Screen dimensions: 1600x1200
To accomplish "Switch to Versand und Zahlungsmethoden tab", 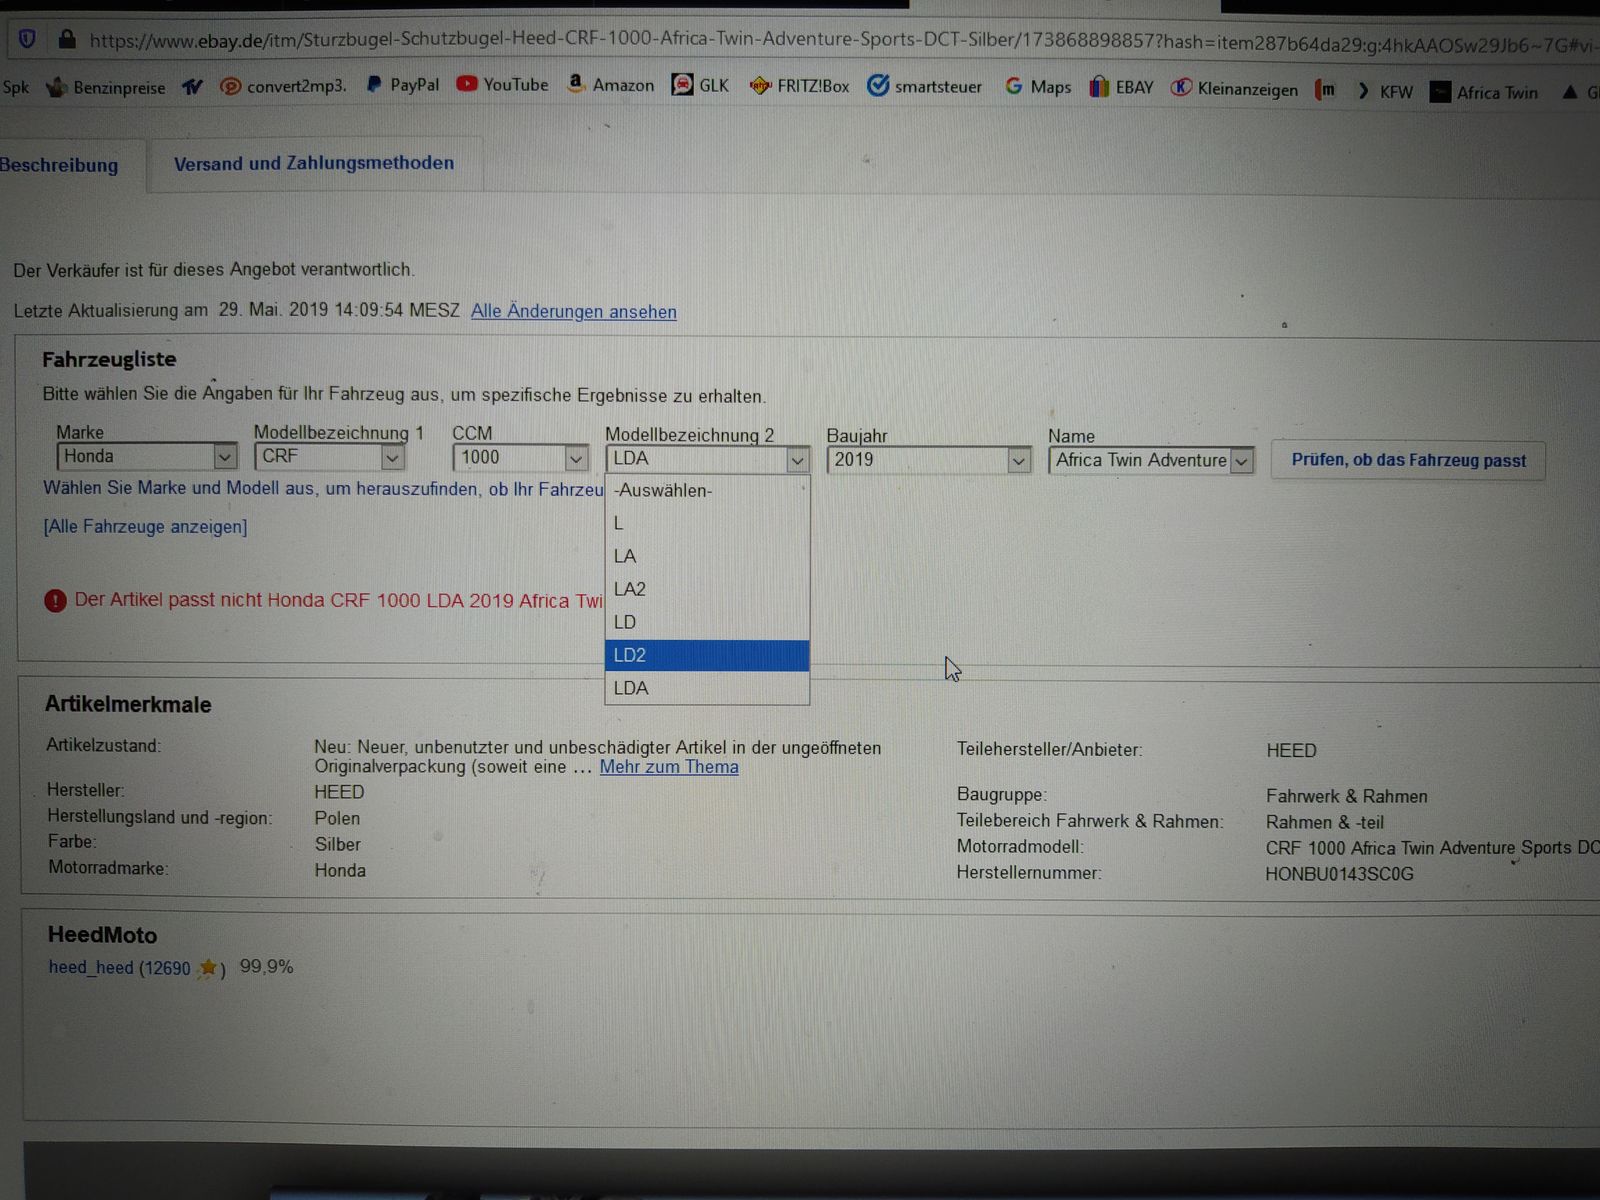I will (x=314, y=163).
